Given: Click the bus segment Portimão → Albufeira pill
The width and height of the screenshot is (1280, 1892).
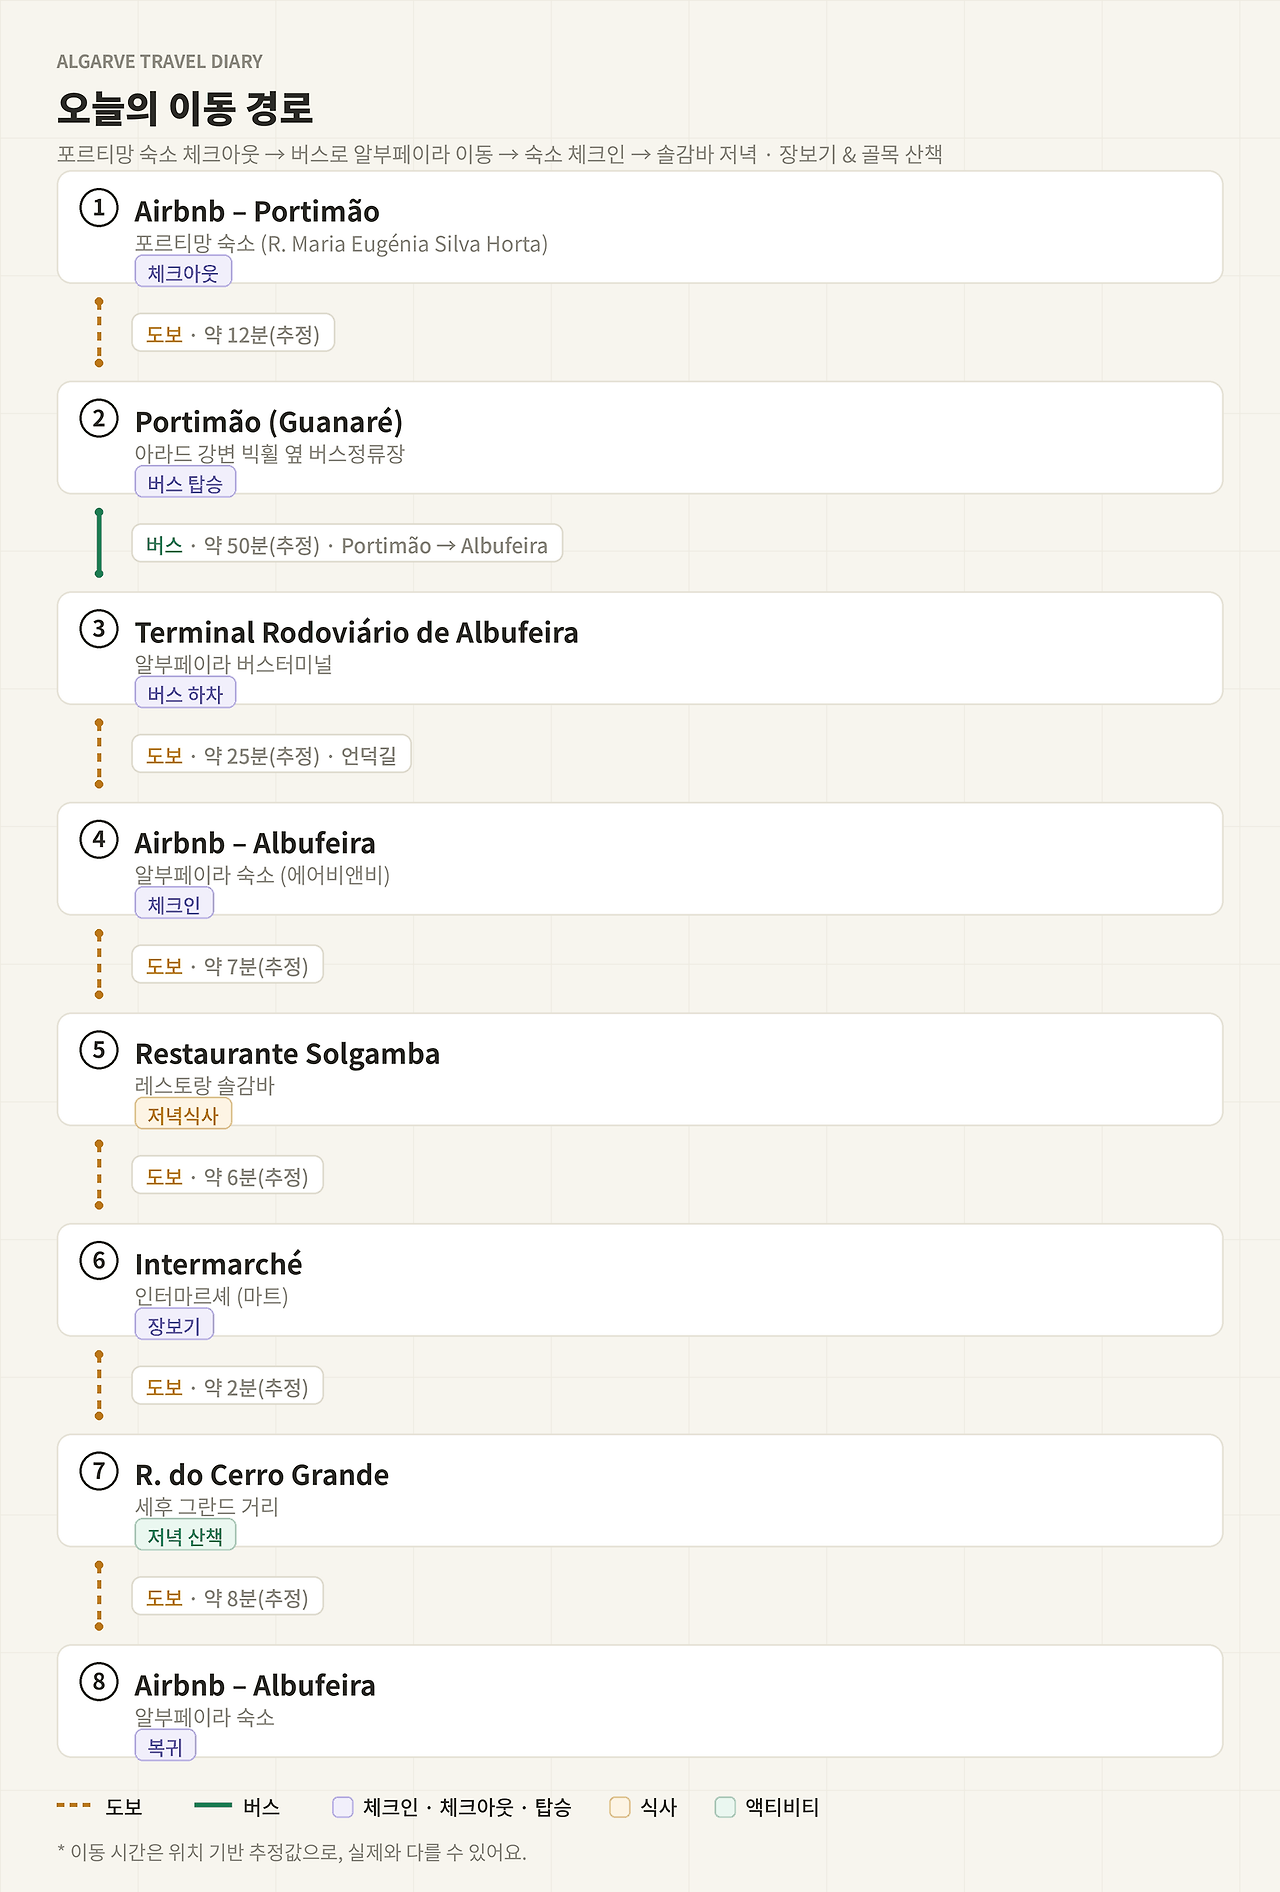Looking at the screenshot, I should (x=347, y=544).
